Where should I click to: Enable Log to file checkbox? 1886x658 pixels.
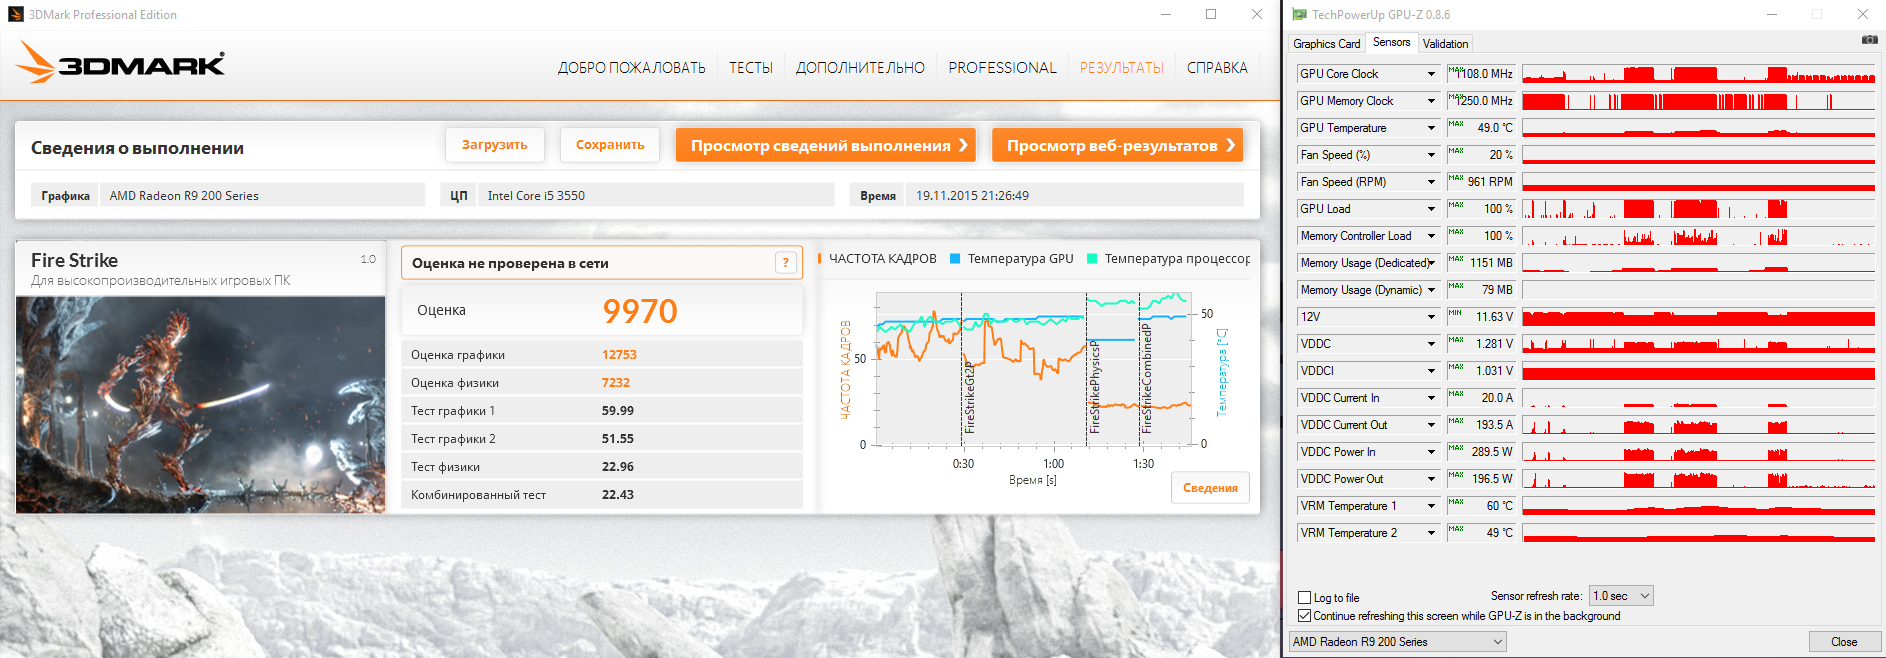click(1304, 598)
